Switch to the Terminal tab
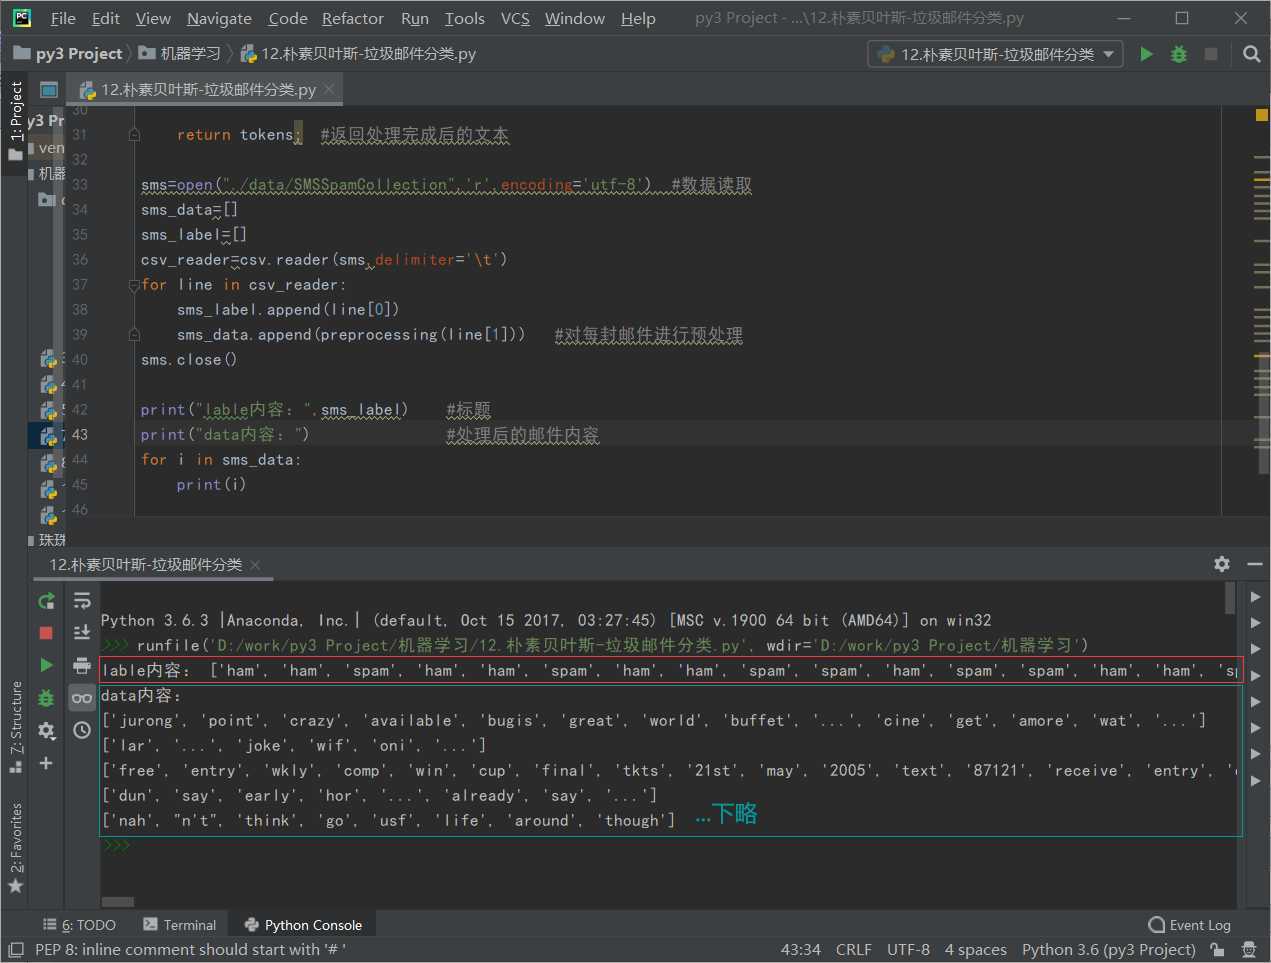The width and height of the screenshot is (1271, 963). (180, 925)
